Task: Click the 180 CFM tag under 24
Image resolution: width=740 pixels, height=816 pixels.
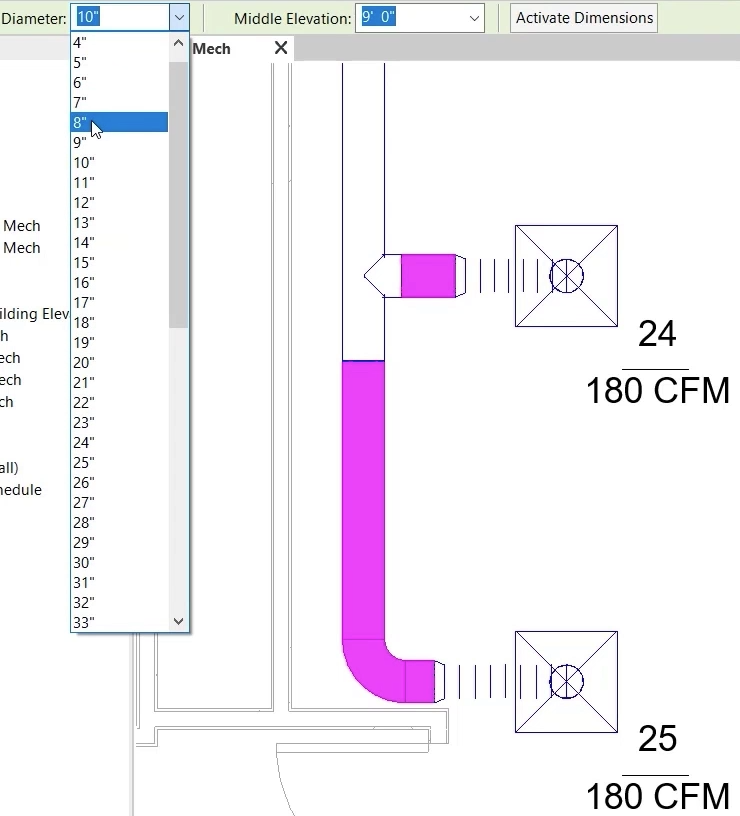Action: point(658,391)
